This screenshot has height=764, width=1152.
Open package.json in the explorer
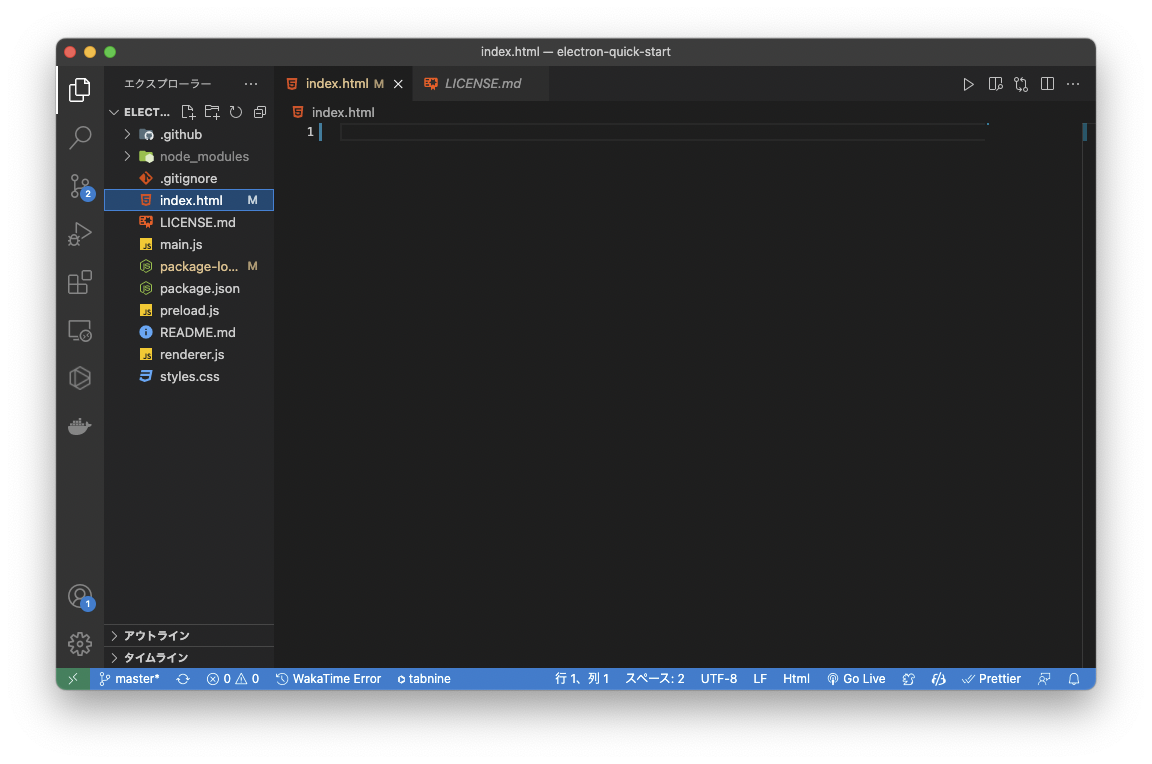click(190, 289)
